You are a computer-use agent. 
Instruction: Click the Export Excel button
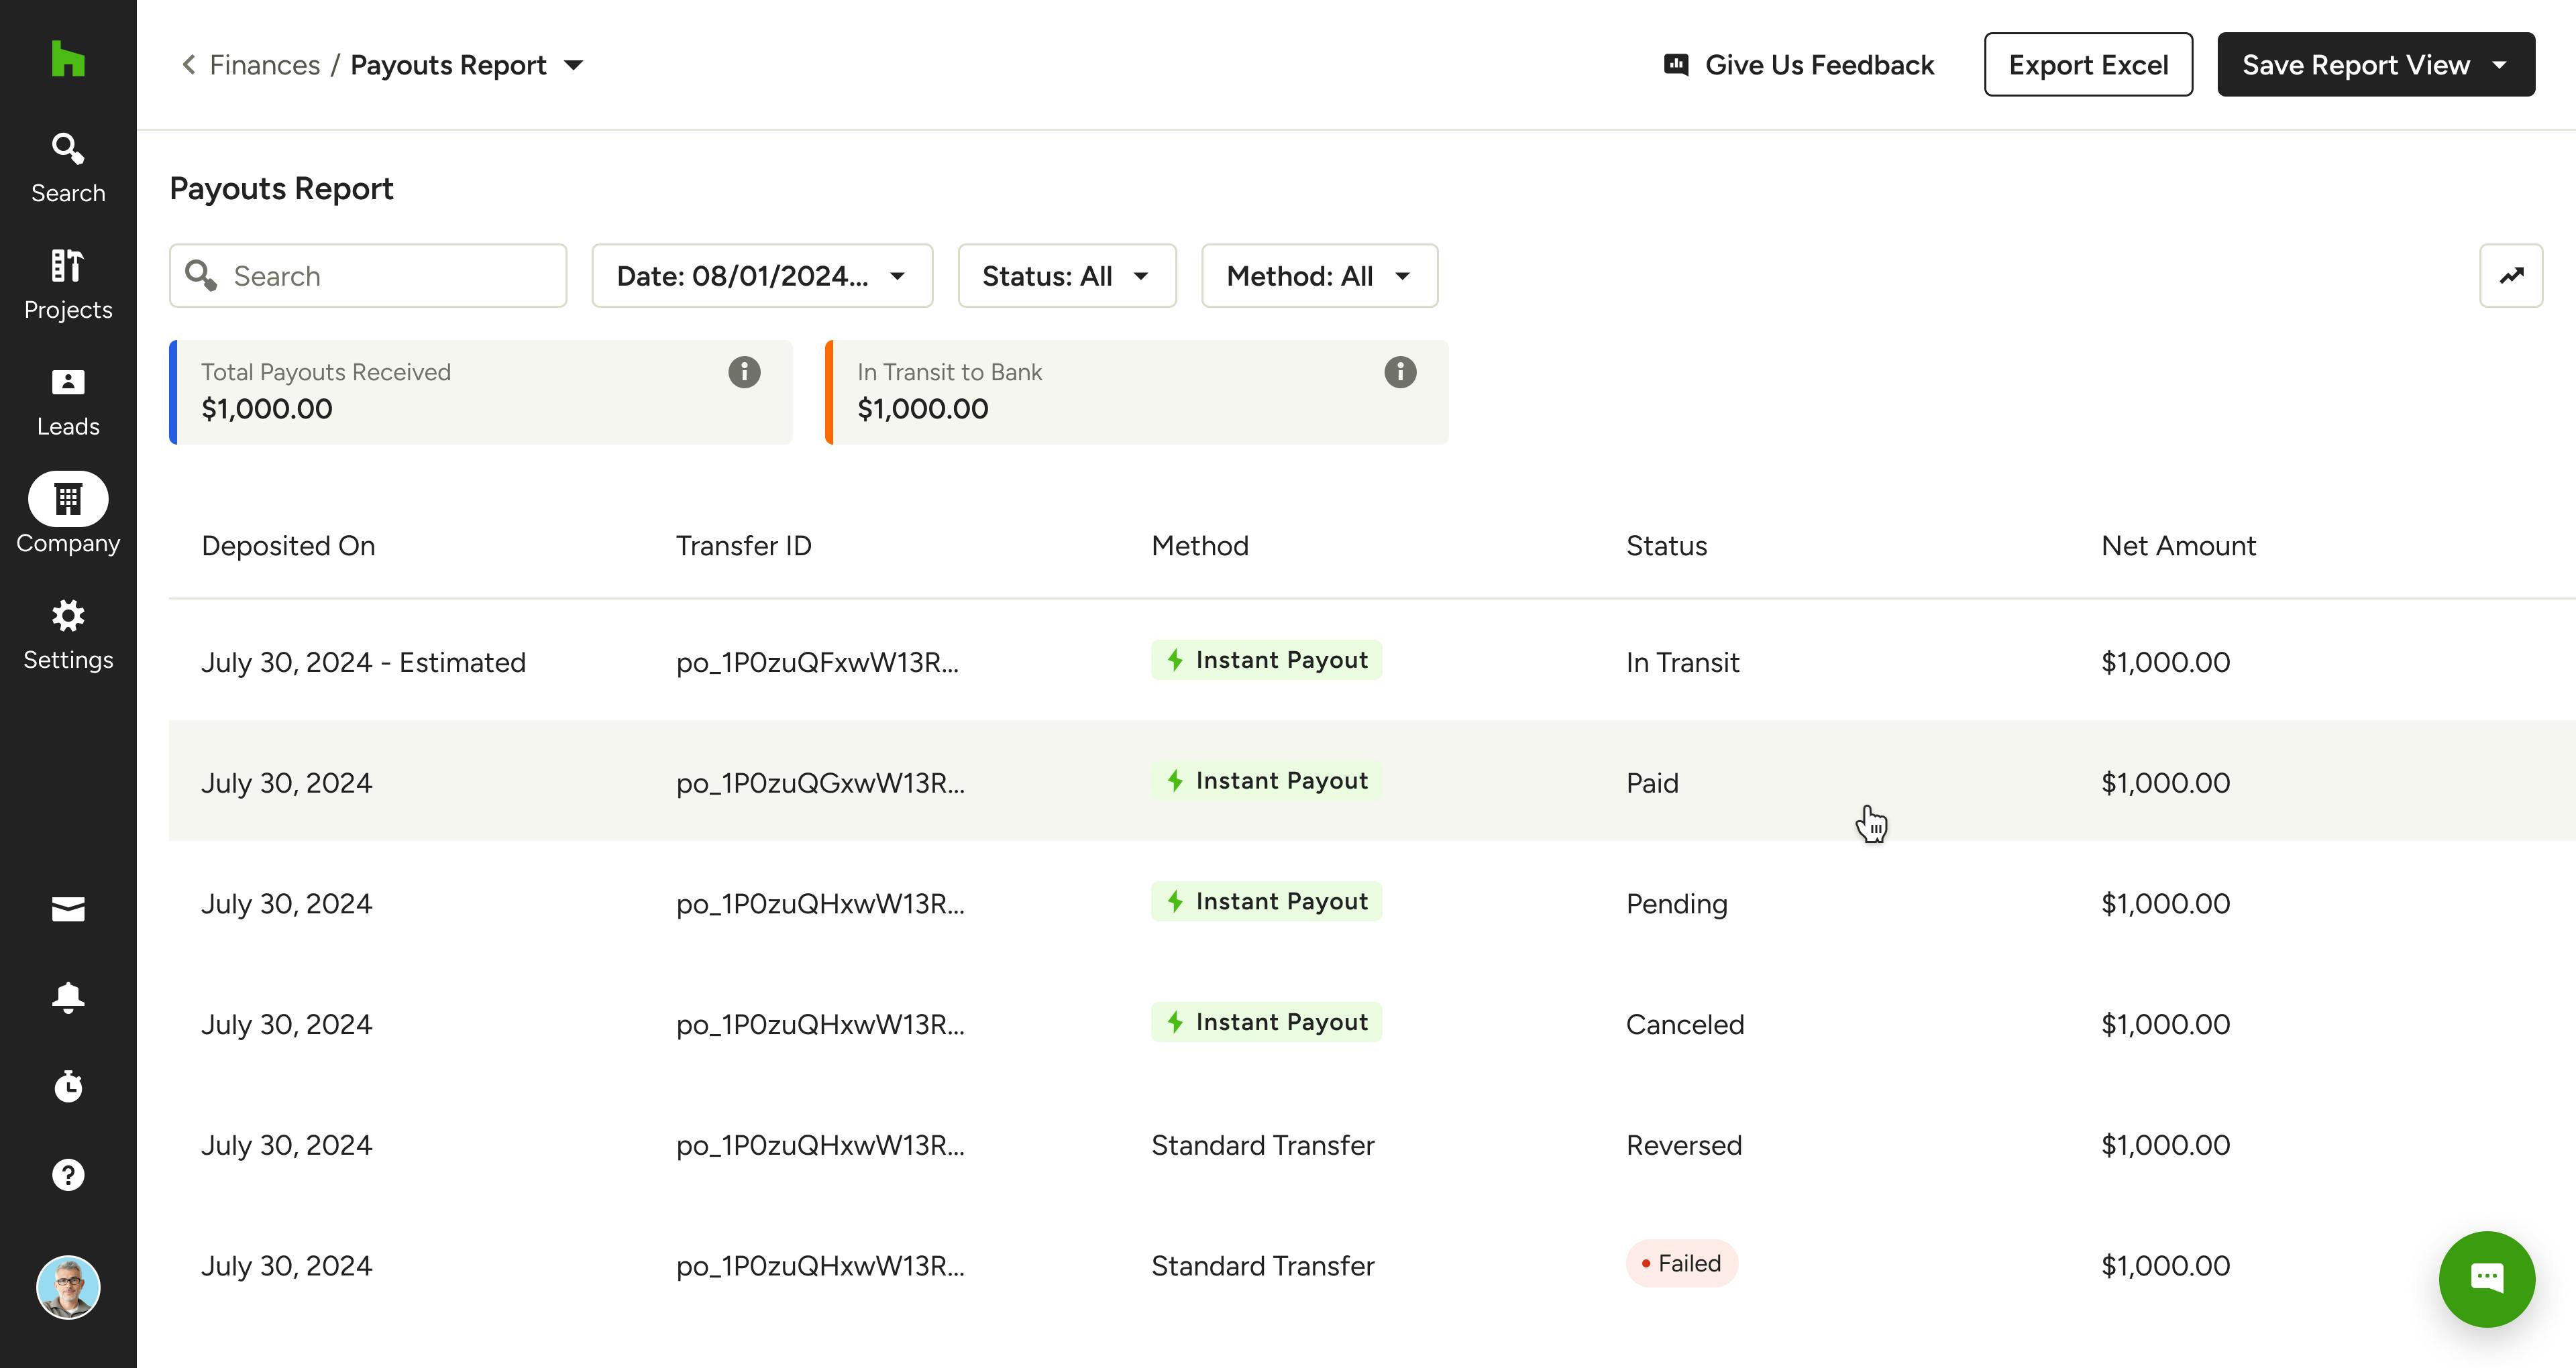2088,64
